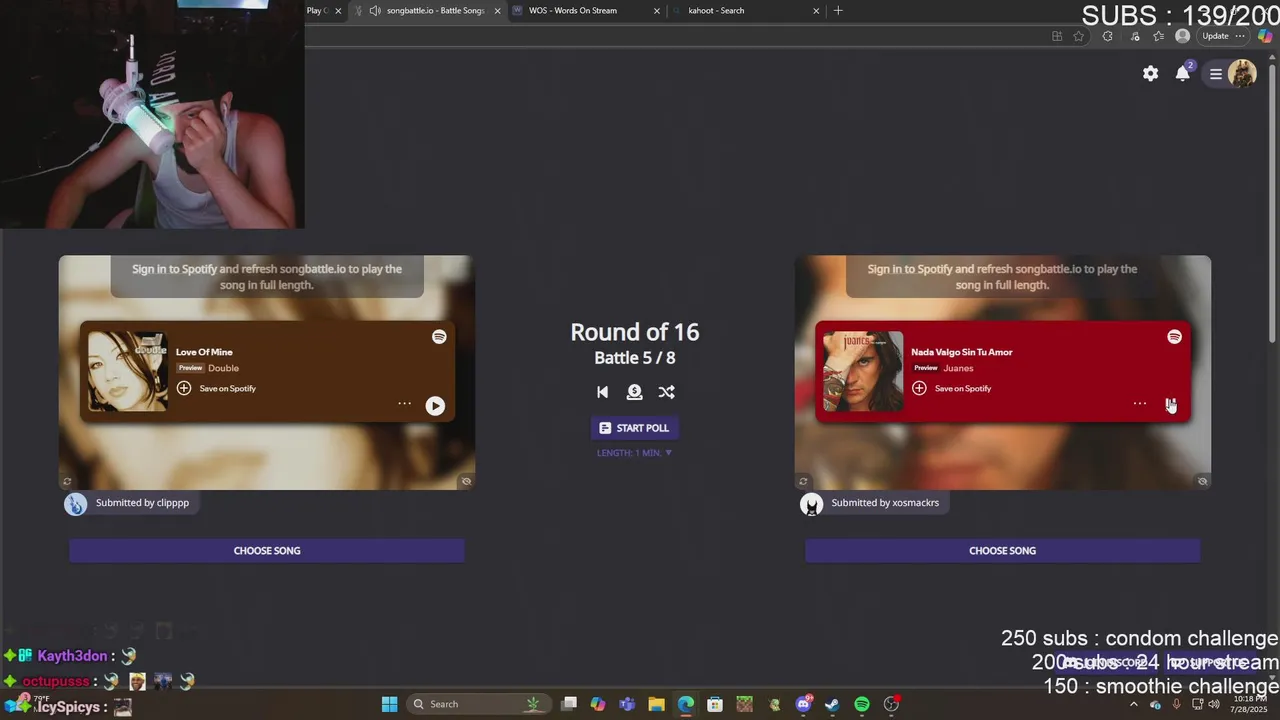The width and height of the screenshot is (1280, 720).
Task: Toggle visibility of the right song panel
Action: point(1202,481)
